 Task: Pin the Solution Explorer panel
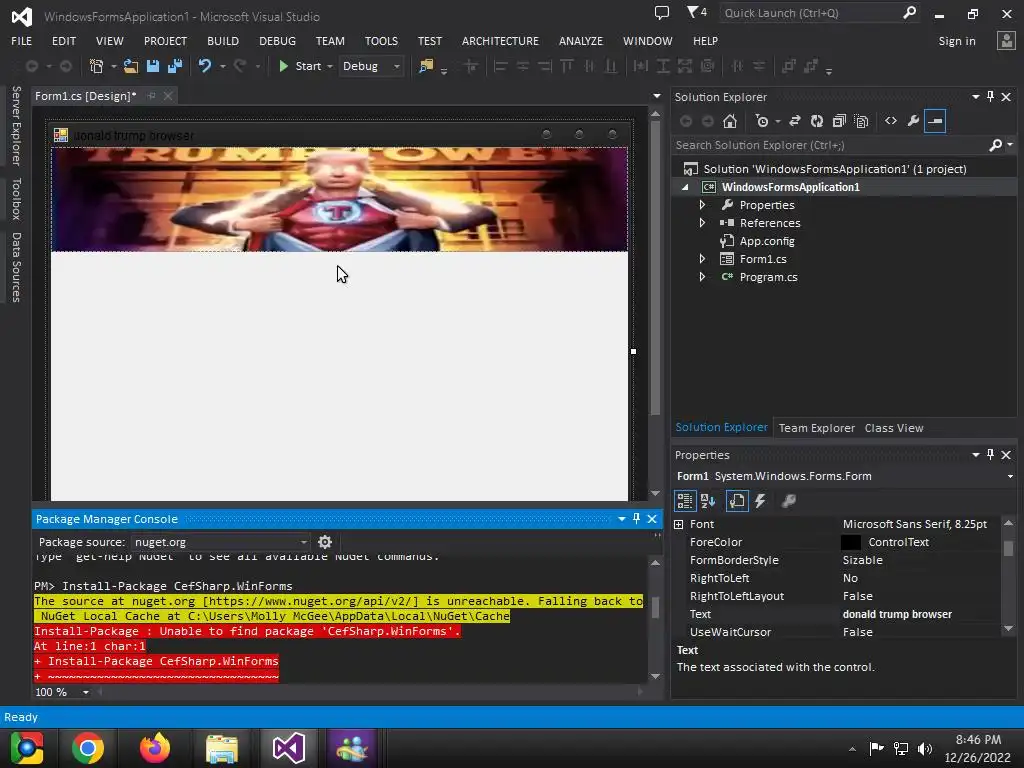point(990,97)
